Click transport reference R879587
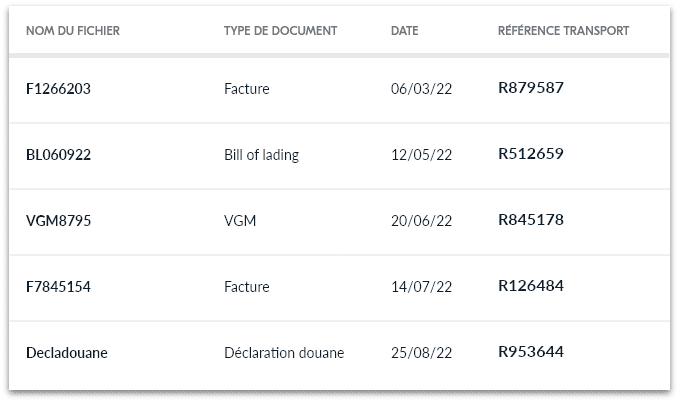Image resolution: width=679 pixels, height=402 pixels. click(x=531, y=88)
